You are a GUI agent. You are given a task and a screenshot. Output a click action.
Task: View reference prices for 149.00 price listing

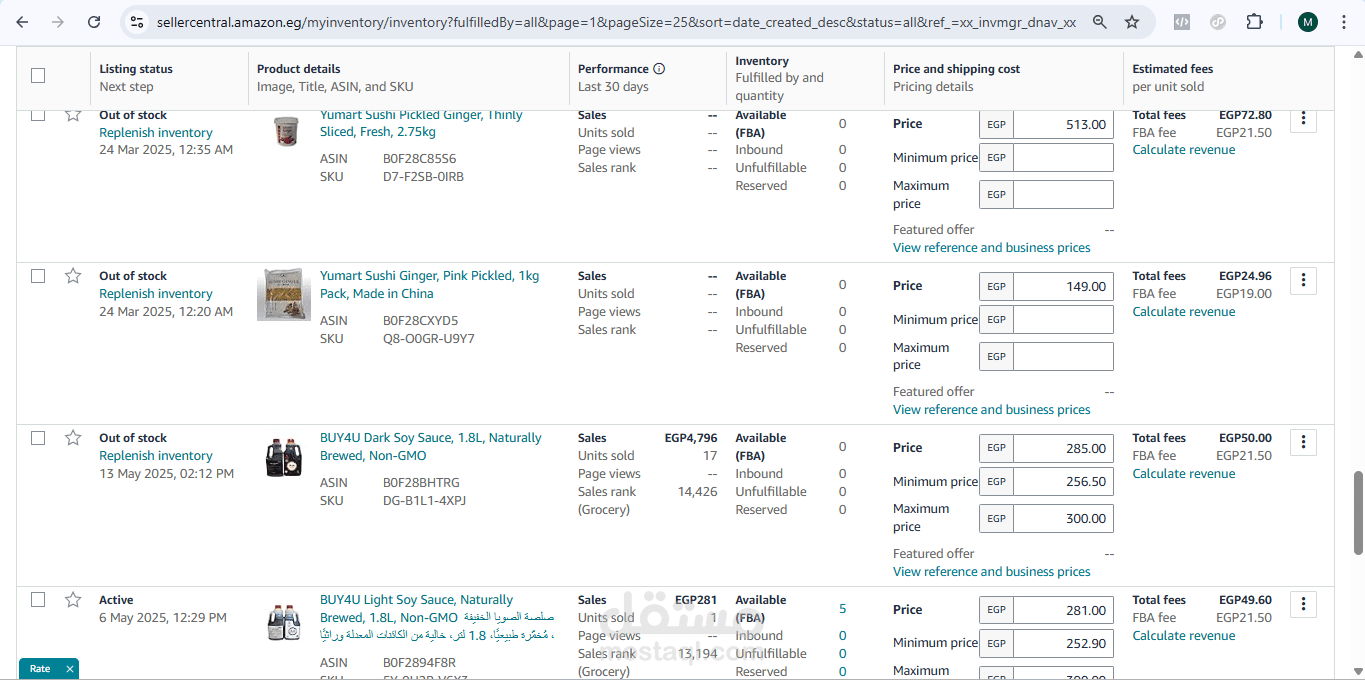coord(991,410)
